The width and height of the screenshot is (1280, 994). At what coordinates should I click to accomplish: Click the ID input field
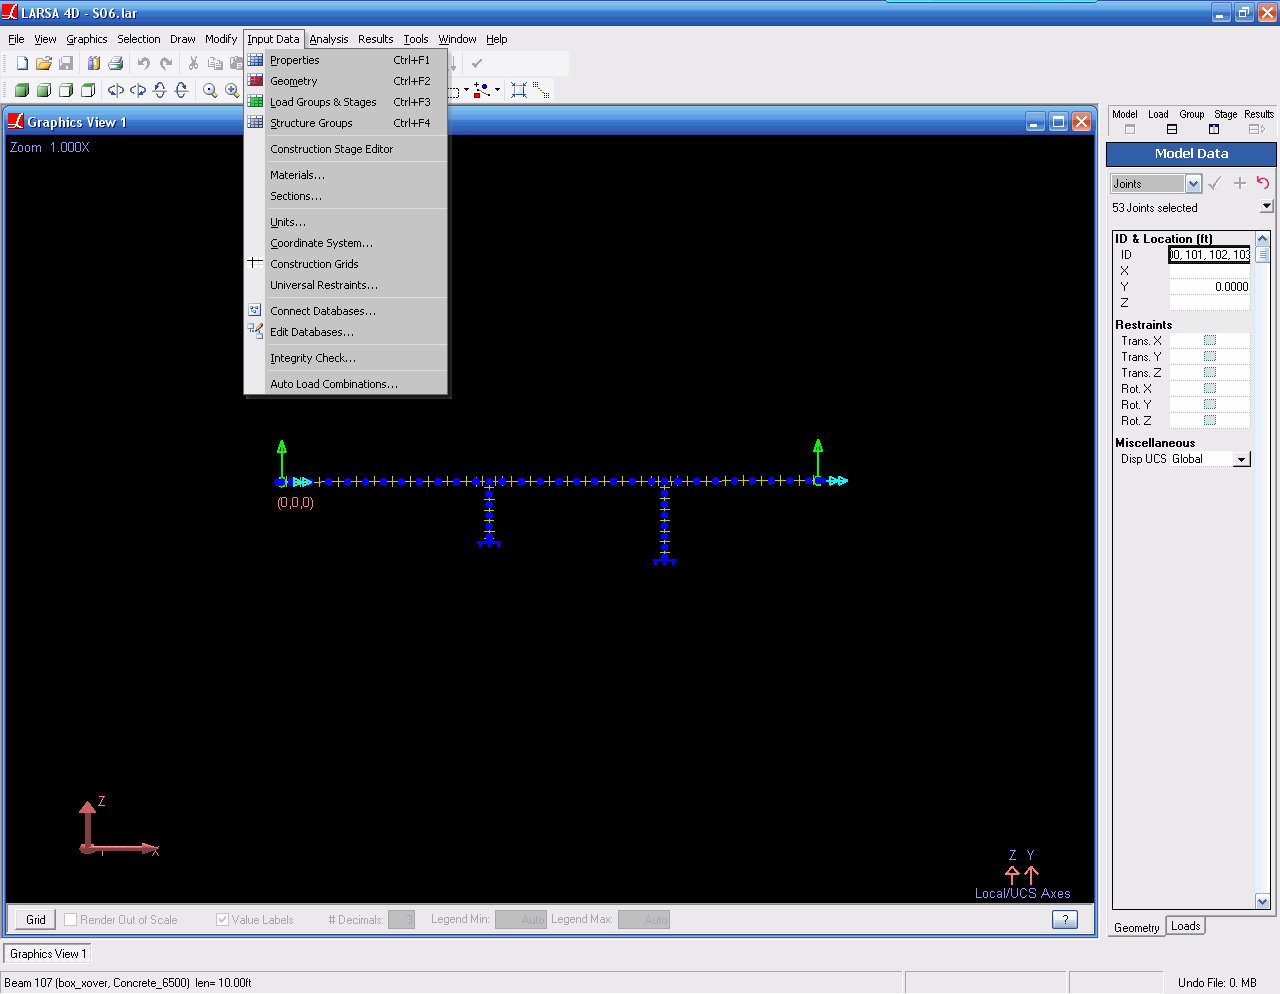pos(1210,254)
